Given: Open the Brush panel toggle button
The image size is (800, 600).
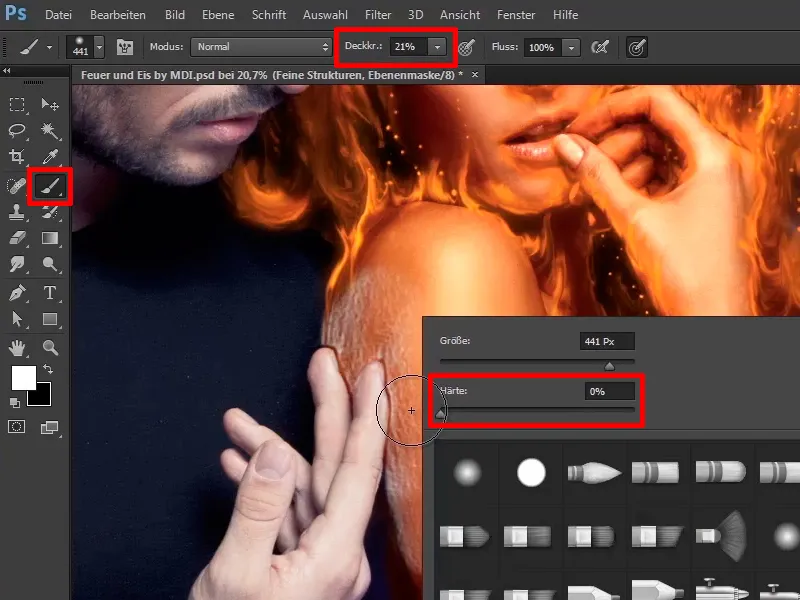Looking at the screenshot, I should tap(124, 47).
